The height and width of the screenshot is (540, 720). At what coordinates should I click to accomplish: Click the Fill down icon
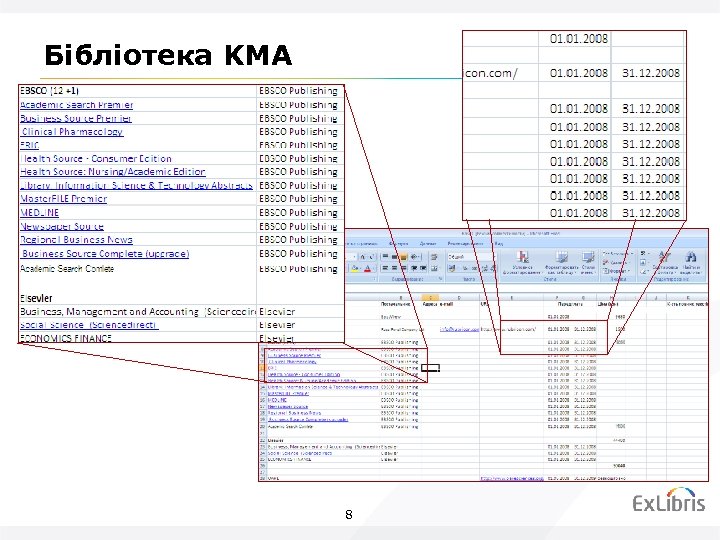643,262
